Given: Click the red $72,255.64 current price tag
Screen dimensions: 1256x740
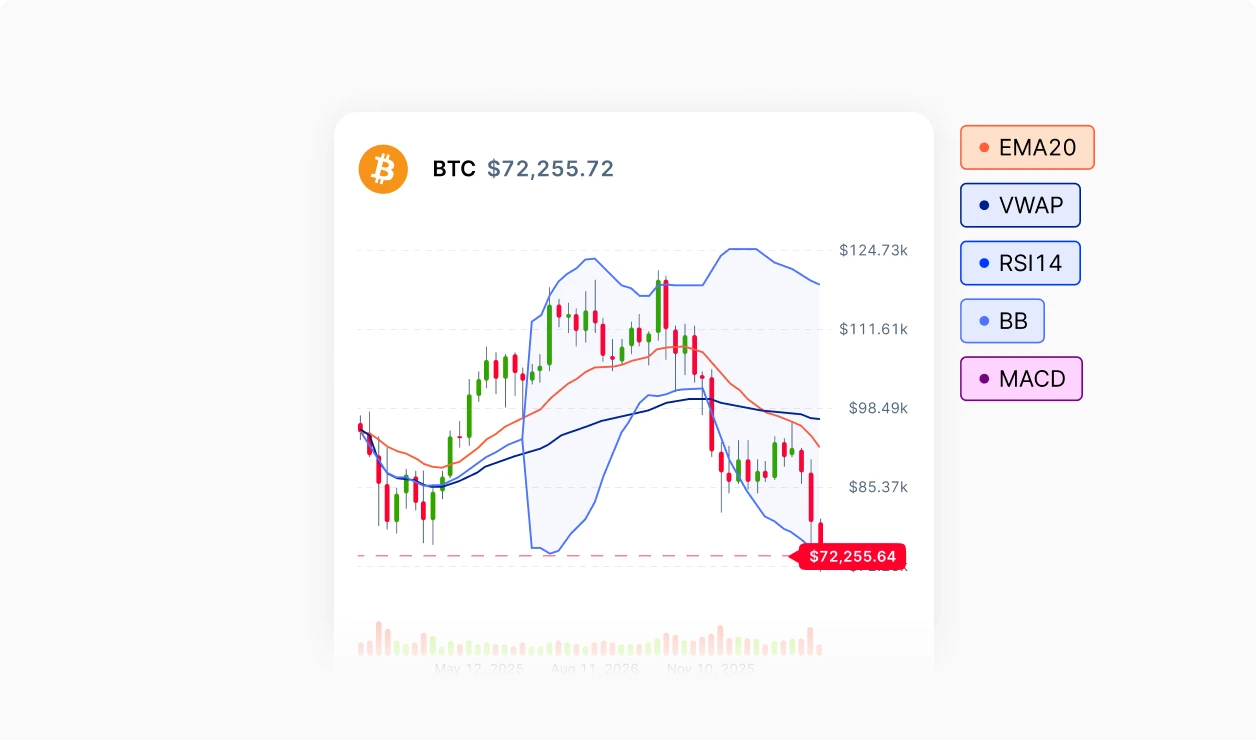Looking at the screenshot, I should [853, 556].
